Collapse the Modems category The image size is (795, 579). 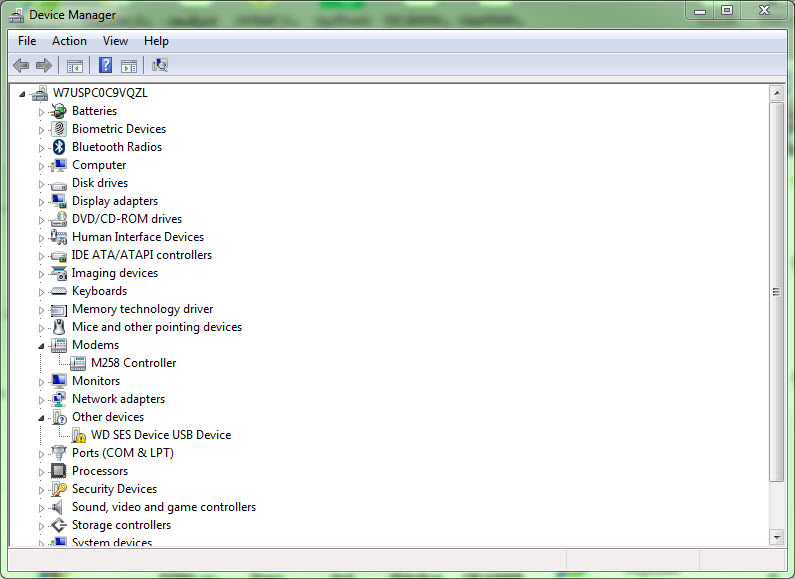point(41,346)
